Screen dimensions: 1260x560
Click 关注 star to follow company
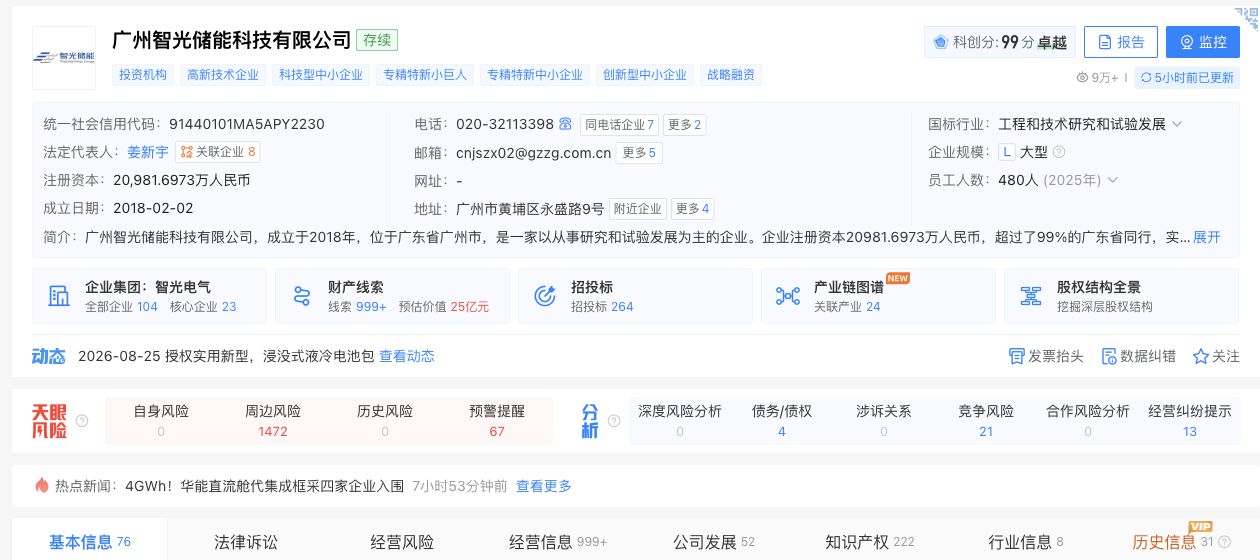(x=1200, y=356)
